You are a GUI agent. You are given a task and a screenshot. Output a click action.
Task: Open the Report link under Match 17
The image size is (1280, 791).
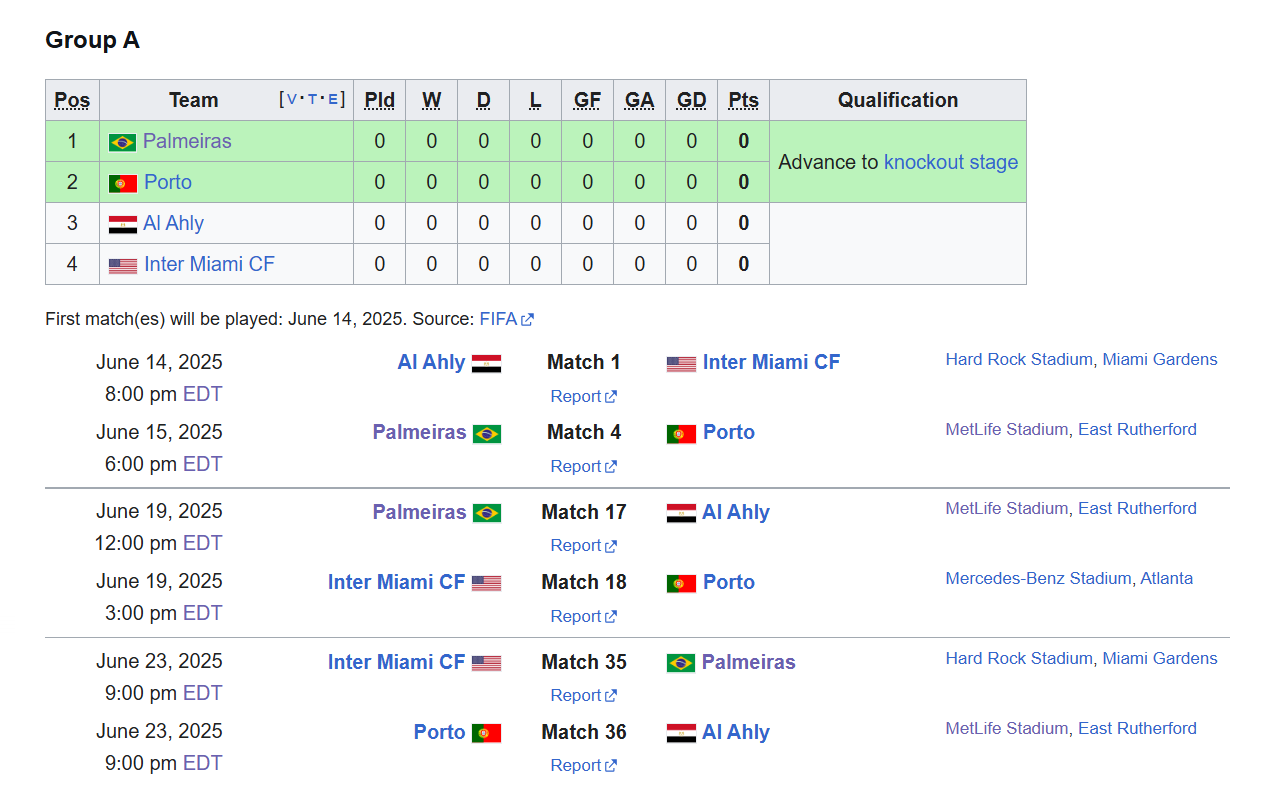583,545
